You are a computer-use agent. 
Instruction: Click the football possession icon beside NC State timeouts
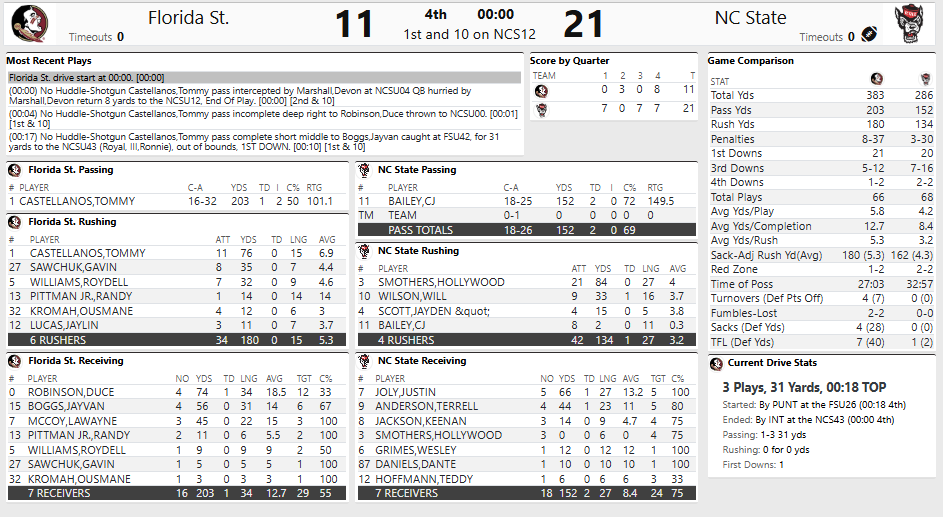pyautogui.click(x=868, y=36)
